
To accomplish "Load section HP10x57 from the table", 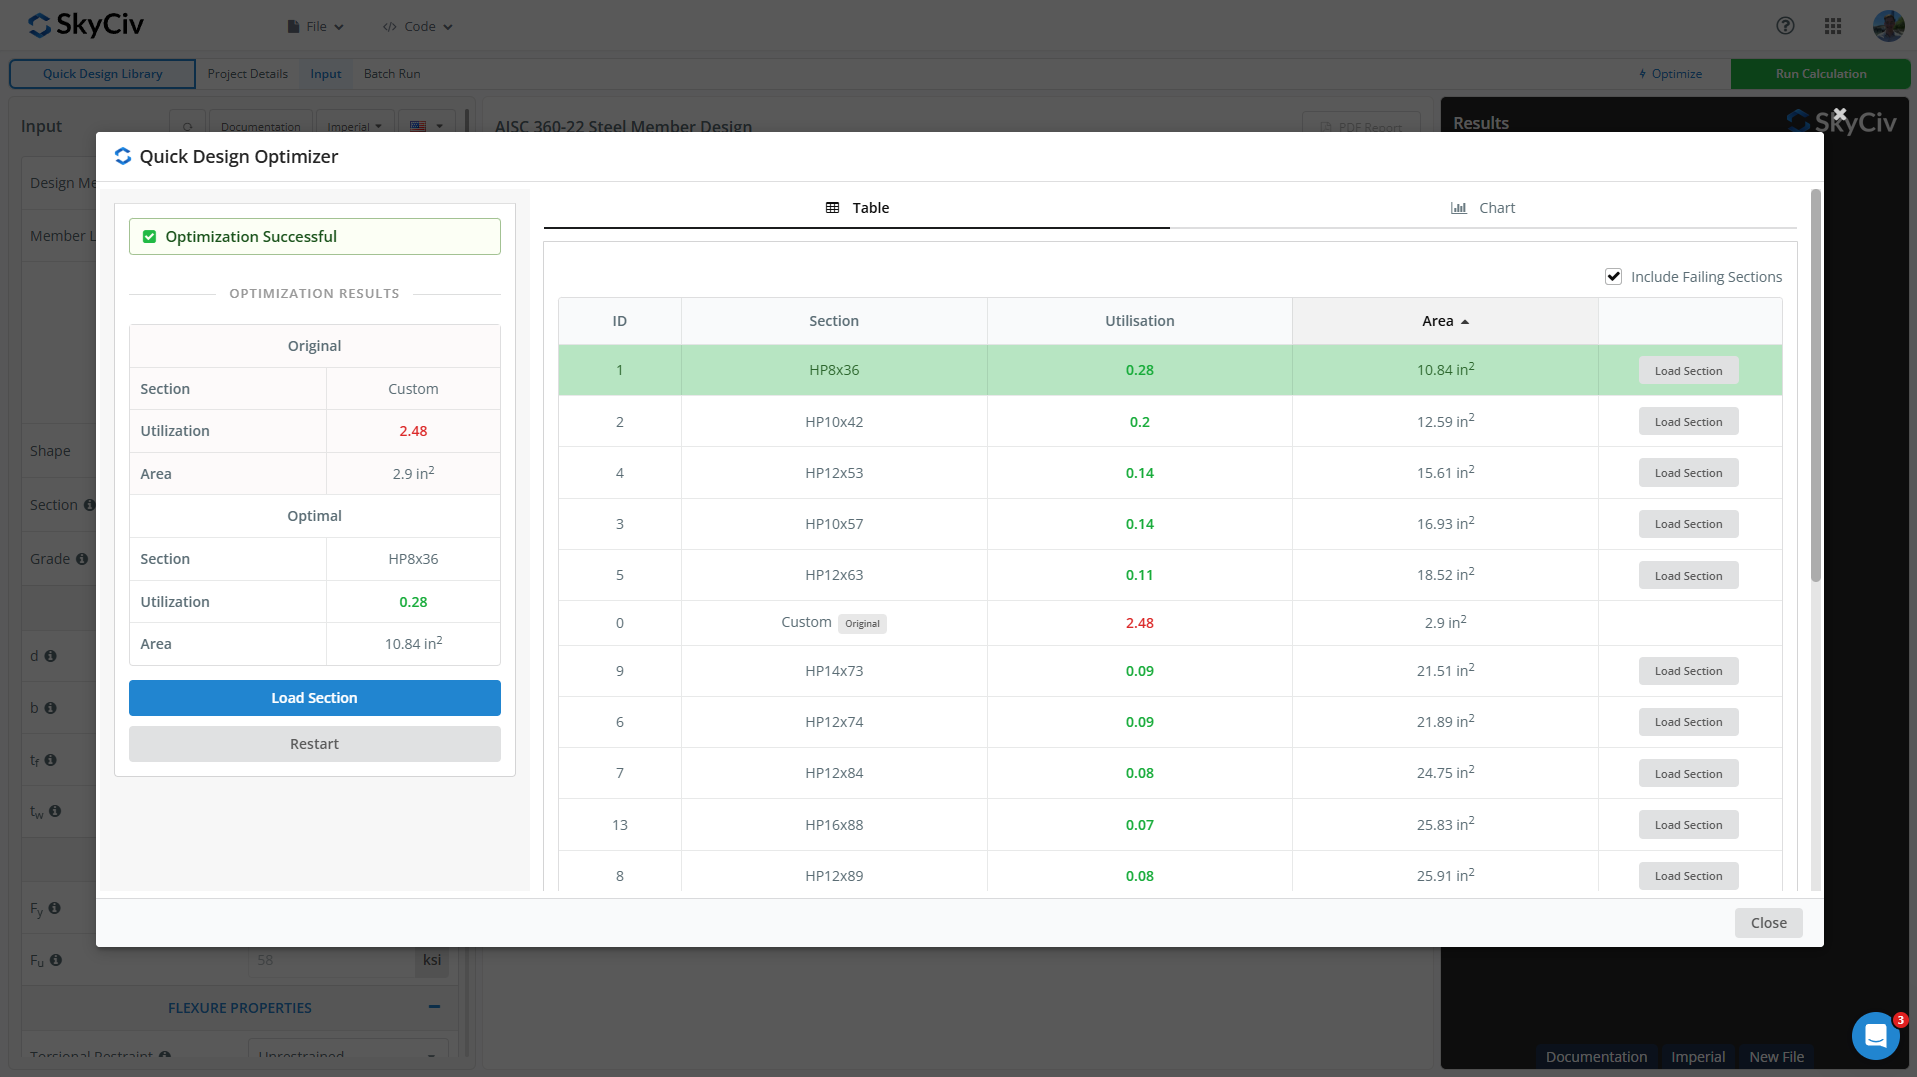I will pos(1688,524).
